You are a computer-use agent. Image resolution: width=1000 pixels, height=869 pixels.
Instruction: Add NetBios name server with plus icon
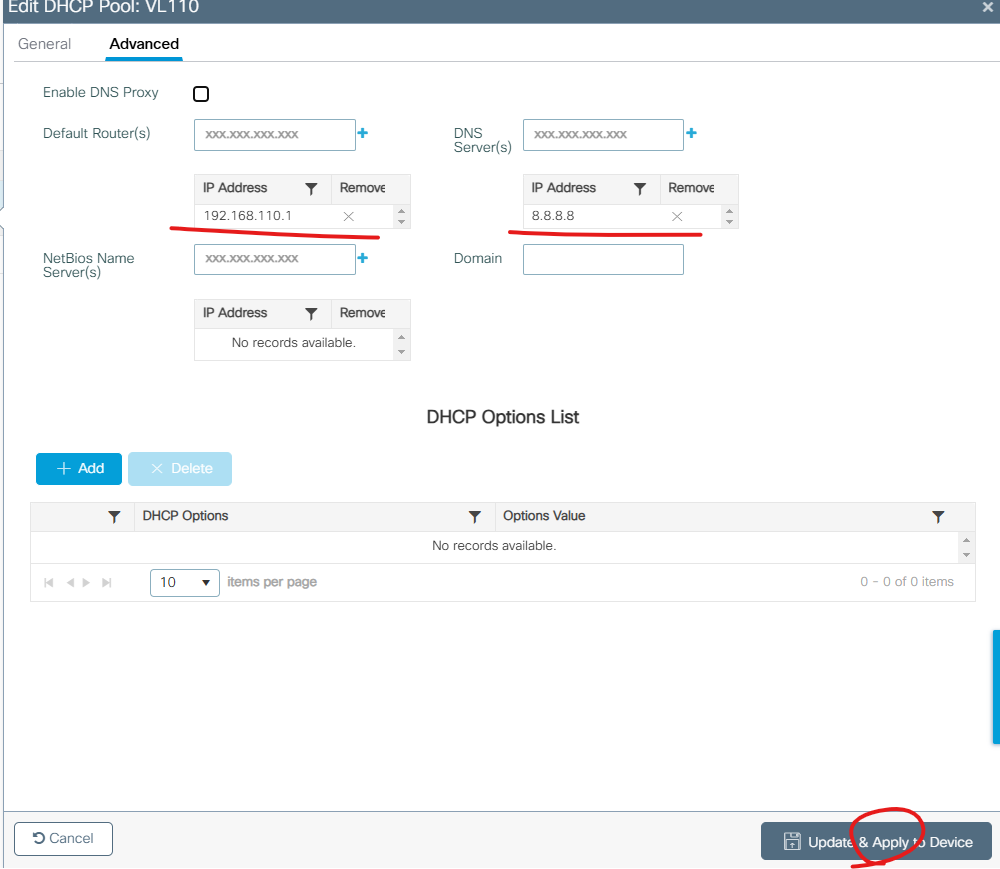click(363, 258)
